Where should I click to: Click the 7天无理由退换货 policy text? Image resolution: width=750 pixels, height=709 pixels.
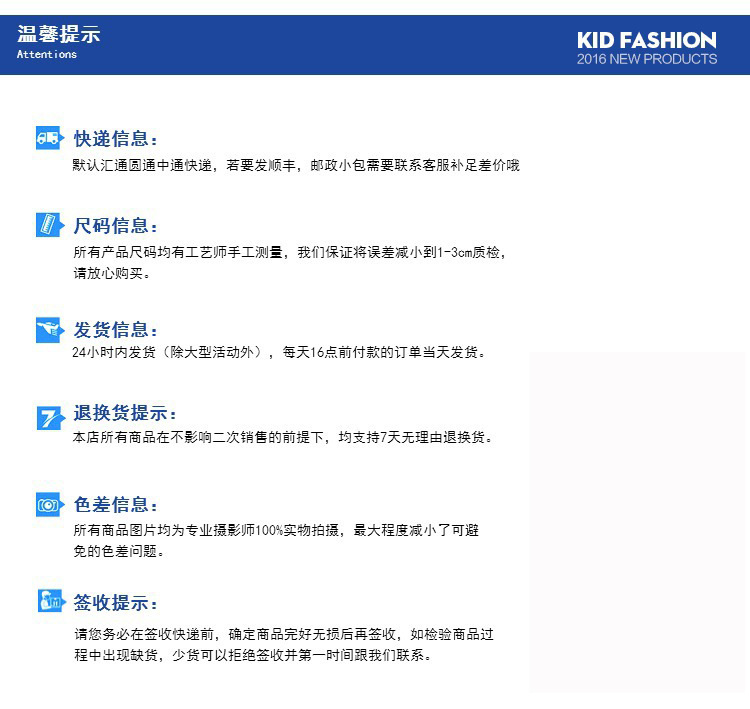pyautogui.click(x=283, y=437)
